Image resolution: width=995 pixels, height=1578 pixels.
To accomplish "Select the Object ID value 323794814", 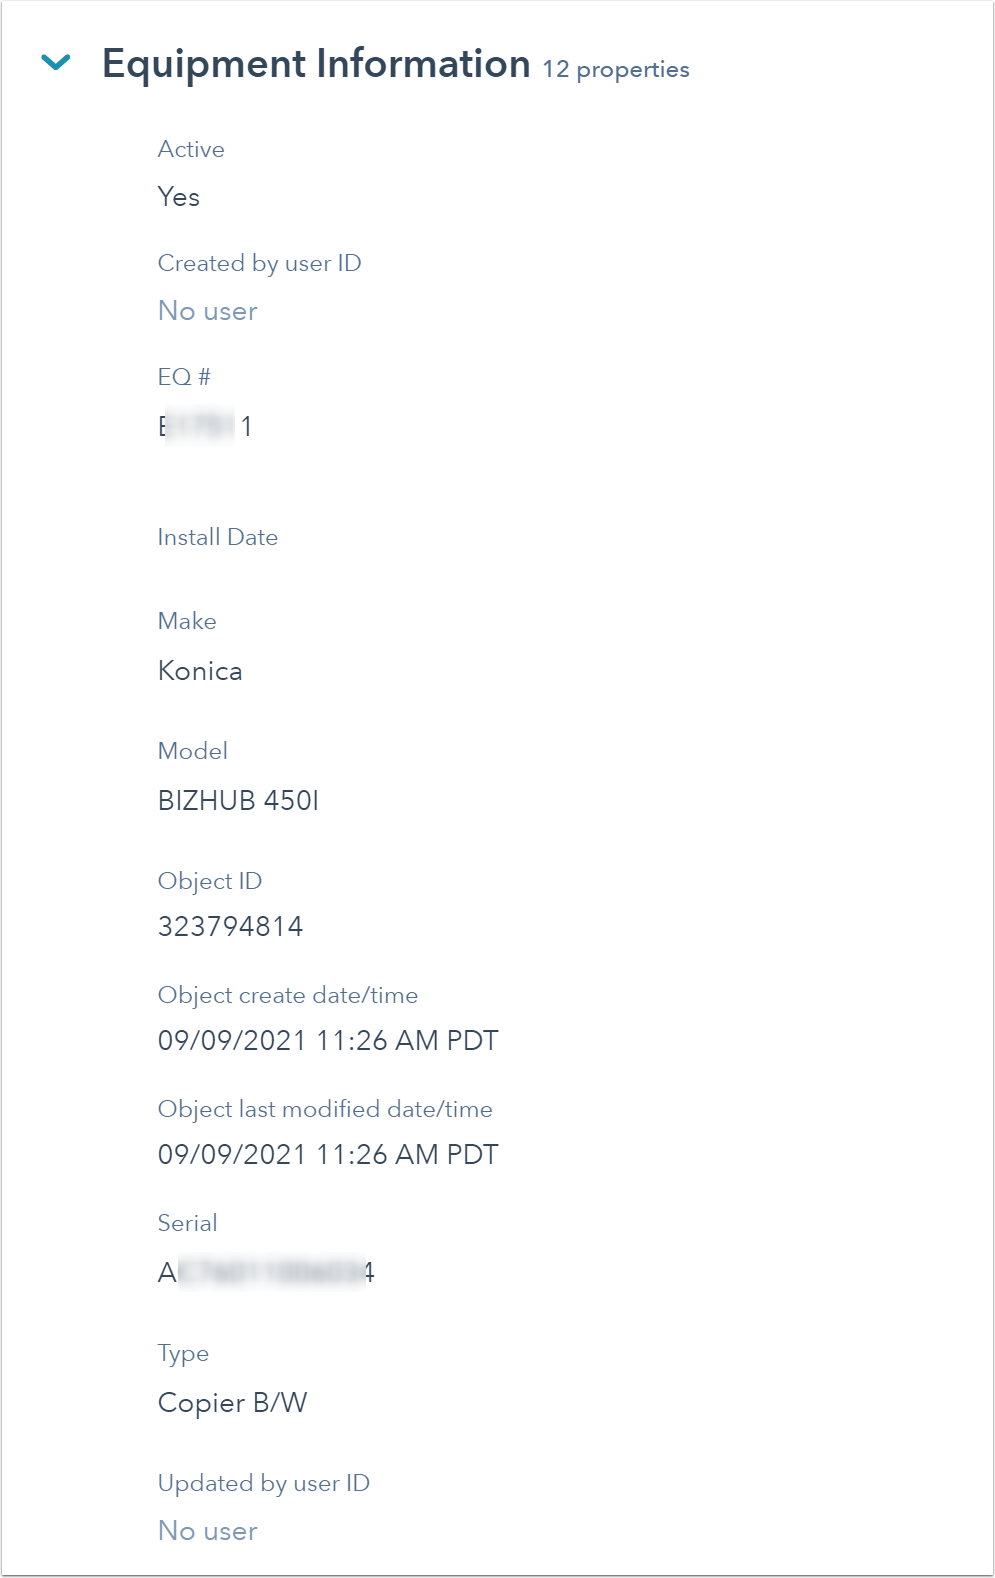I will pos(230,927).
